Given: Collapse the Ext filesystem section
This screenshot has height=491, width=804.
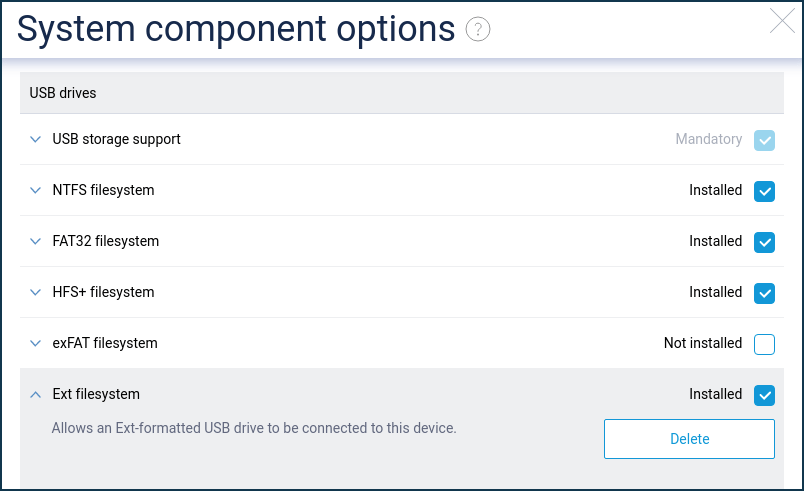Looking at the screenshot, I should point(36,395).
